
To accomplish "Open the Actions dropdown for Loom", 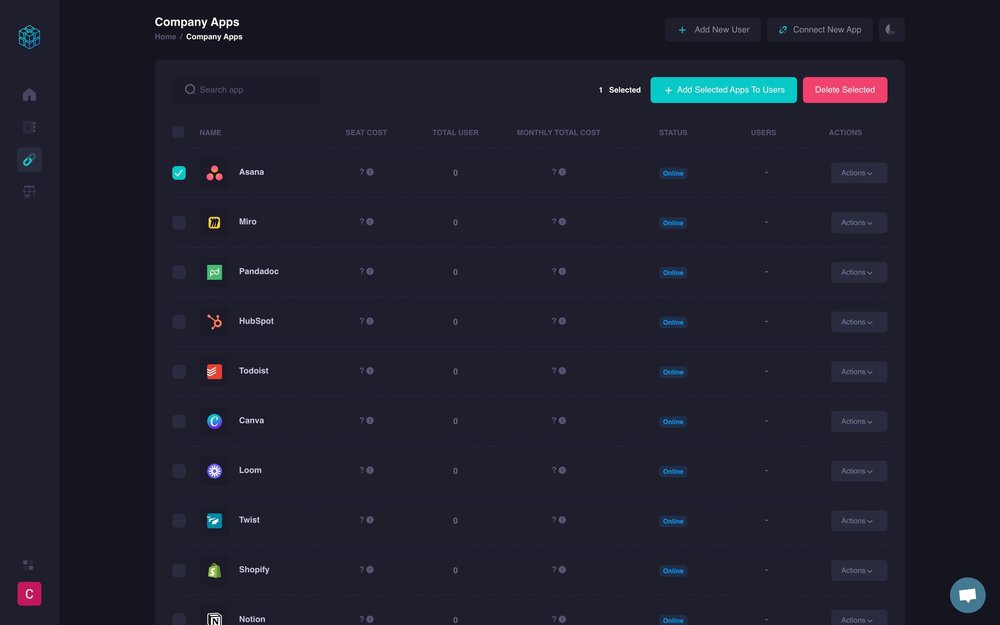I will (858, 470).
